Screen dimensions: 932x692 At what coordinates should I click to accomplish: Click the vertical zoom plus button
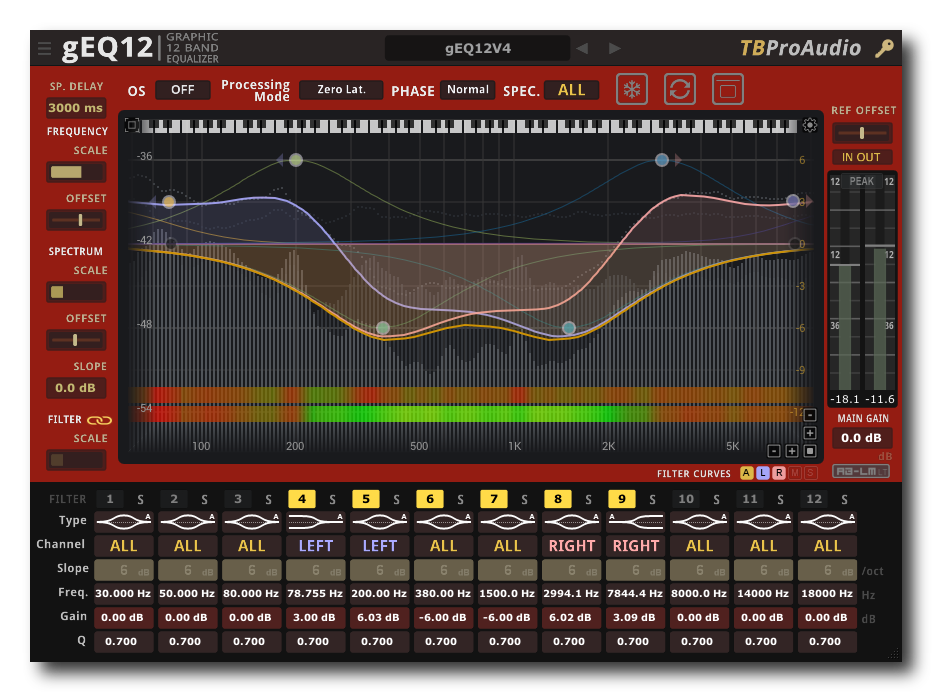(x=810, y=433)
